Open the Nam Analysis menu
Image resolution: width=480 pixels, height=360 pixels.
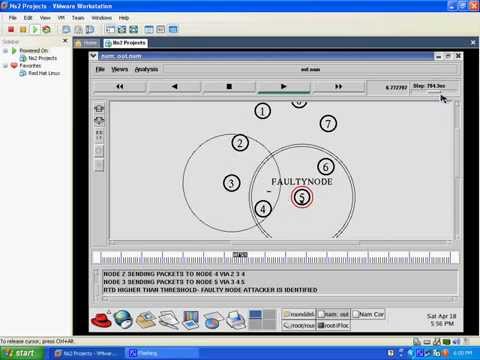[x=146, y=69]
